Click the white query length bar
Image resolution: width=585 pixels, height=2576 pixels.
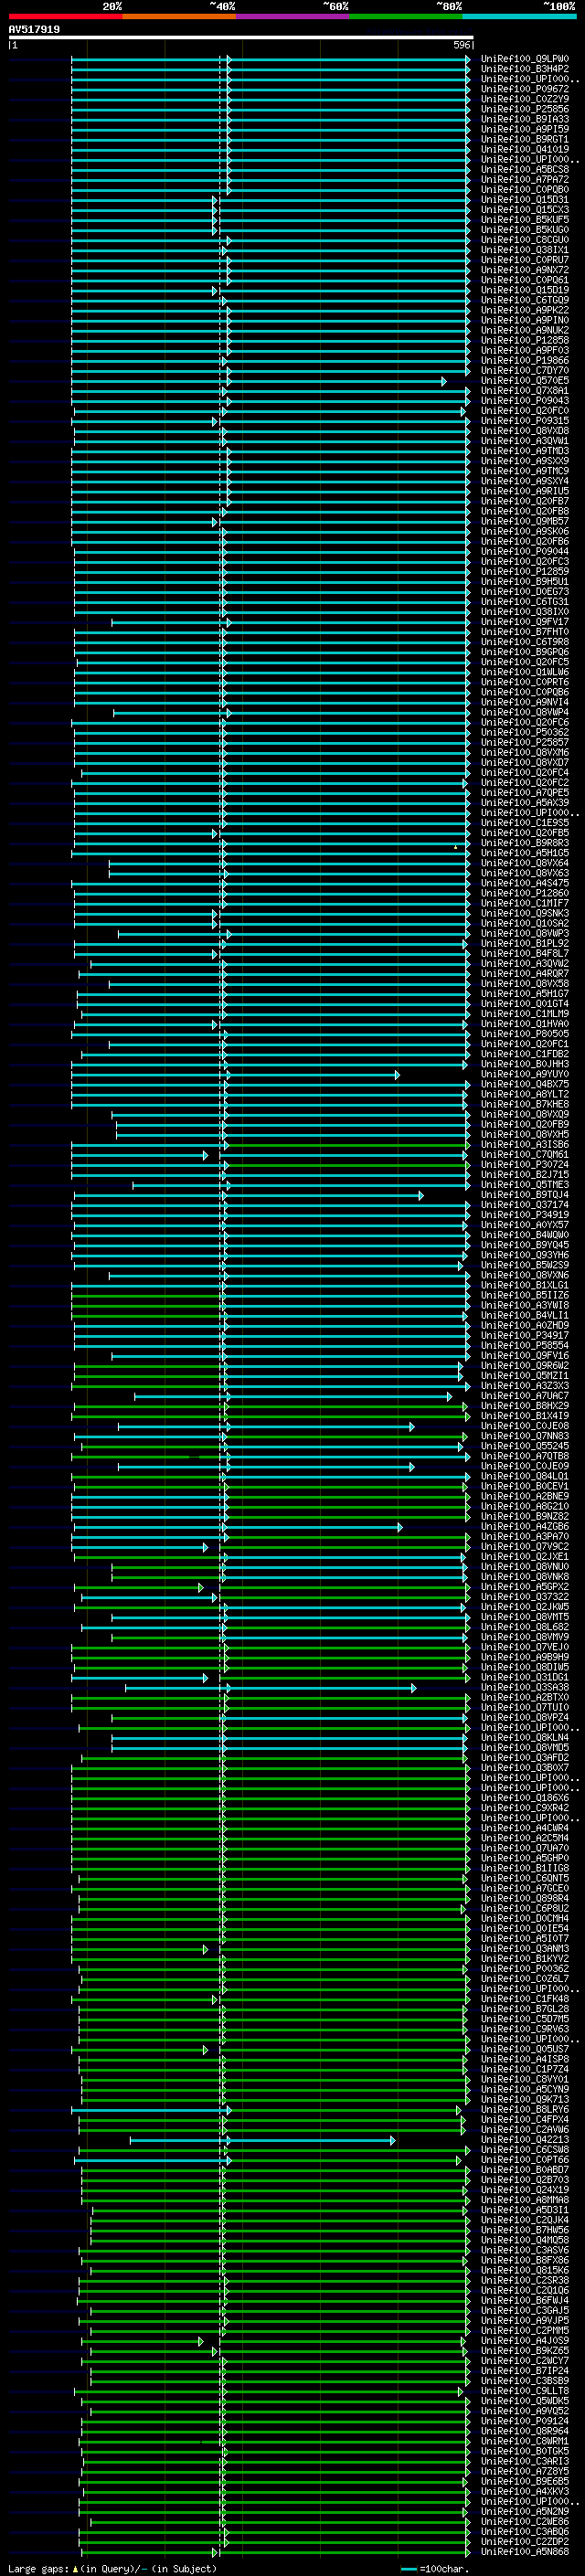pyautogui.click(x=241, y=38)
